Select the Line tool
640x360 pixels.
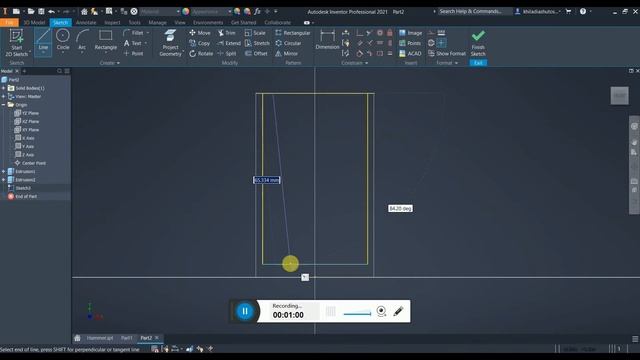click(x=43, y=42)
